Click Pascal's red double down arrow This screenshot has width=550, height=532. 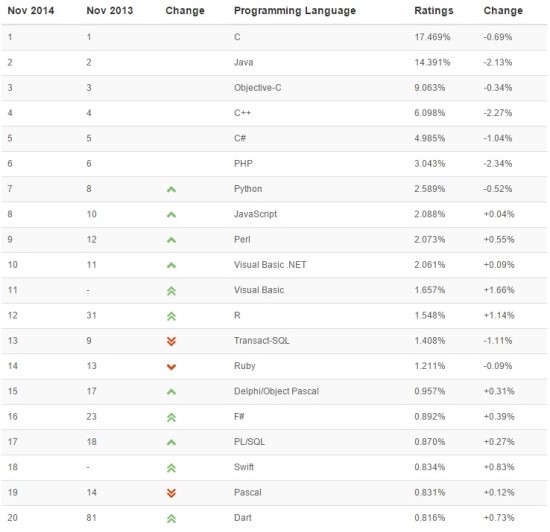pos(171,493)
